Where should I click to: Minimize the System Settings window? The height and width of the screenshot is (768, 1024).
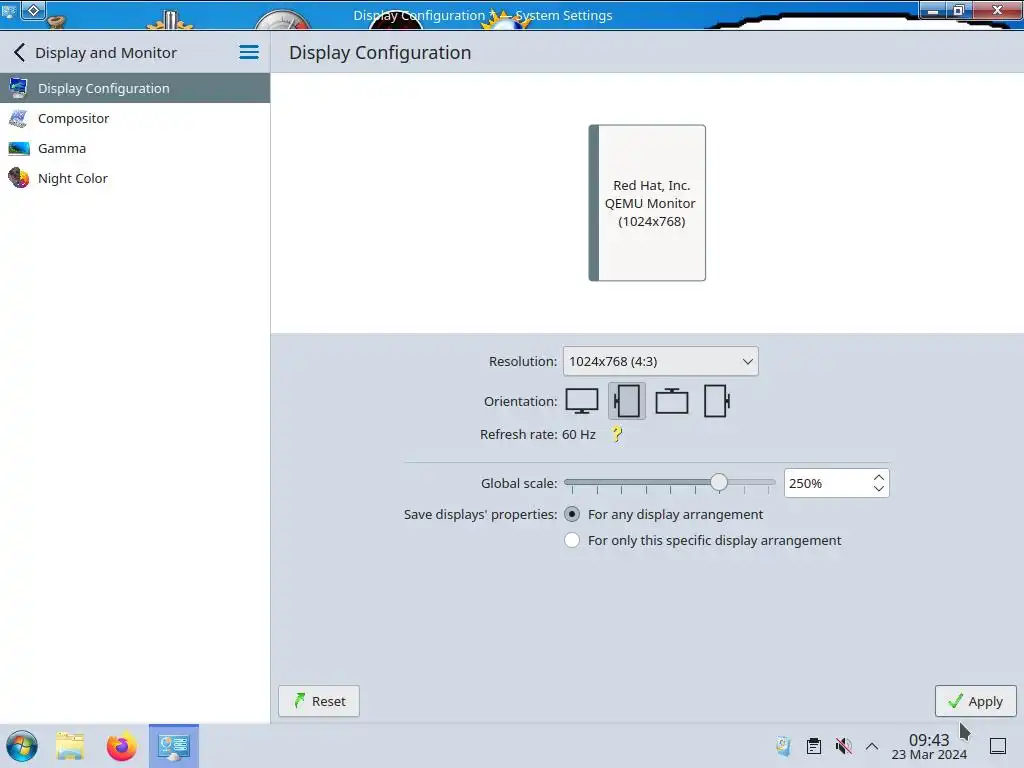pyautogui.click(x=933, y=10)
